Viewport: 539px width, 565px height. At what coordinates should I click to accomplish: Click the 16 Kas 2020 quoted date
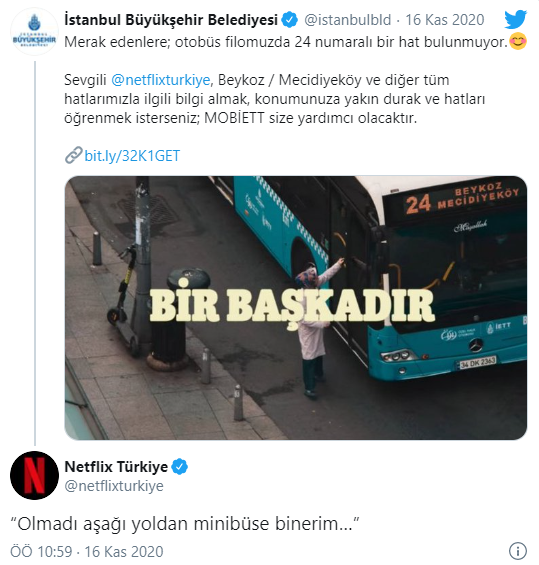[x=445, y=20]
